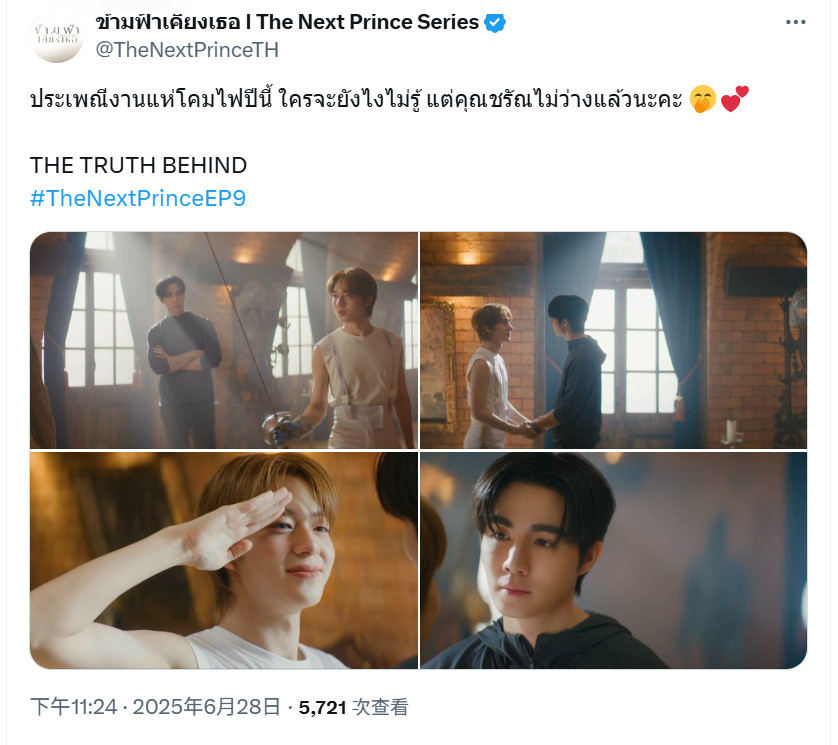This screenshot has height=745, width=838.
Task: Open bottom-left photo of saluting man
Action: 224,560
